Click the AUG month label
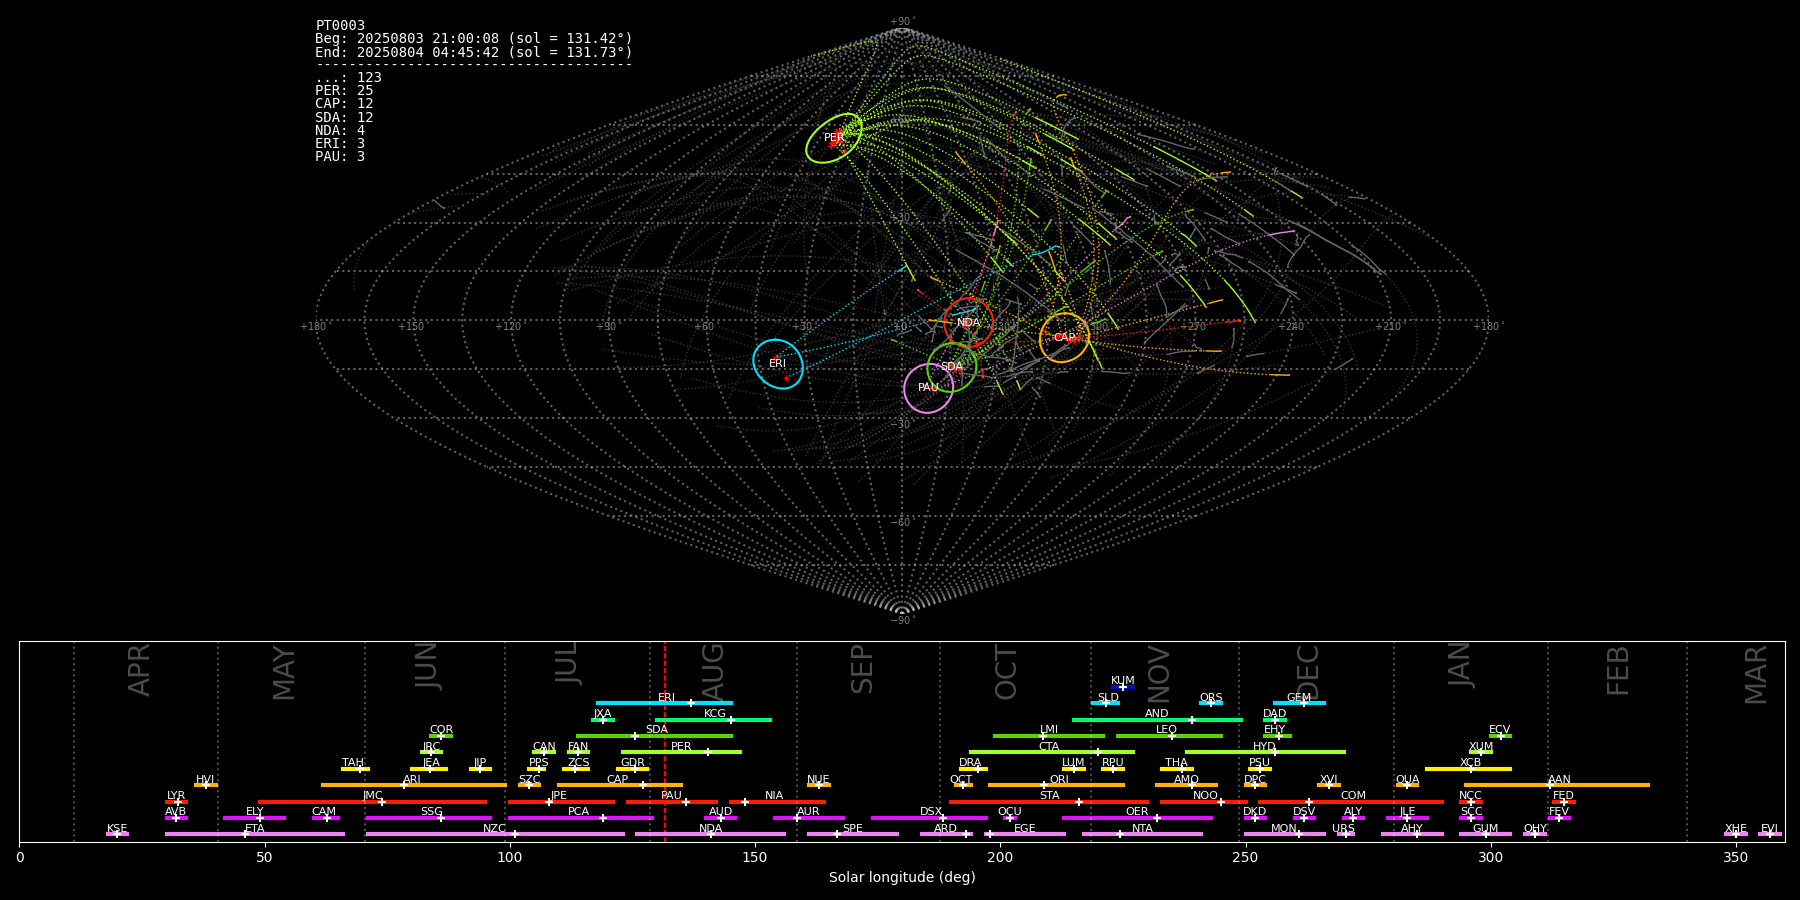This screenshot has width=1800, height=900. coord(713,672)
